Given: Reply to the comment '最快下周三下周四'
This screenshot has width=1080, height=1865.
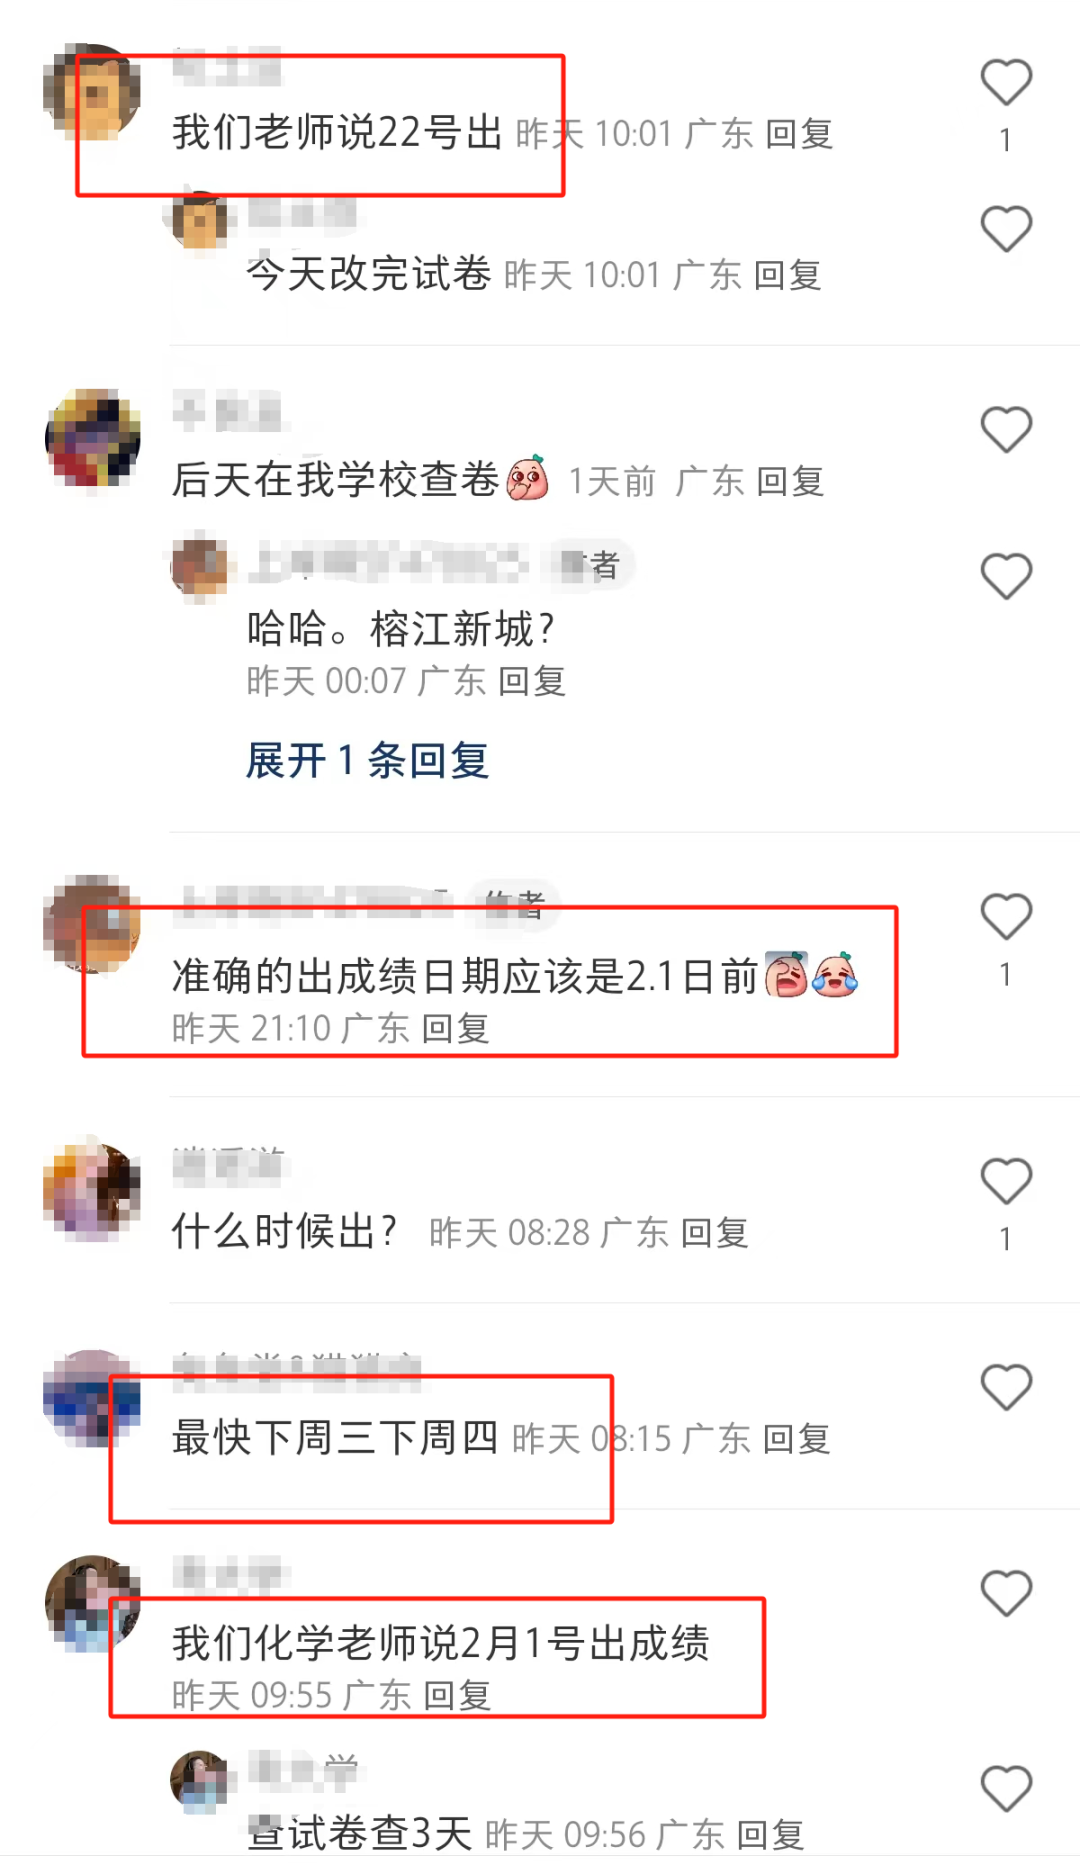Looking at the screenshot, I should [796, 1439].
